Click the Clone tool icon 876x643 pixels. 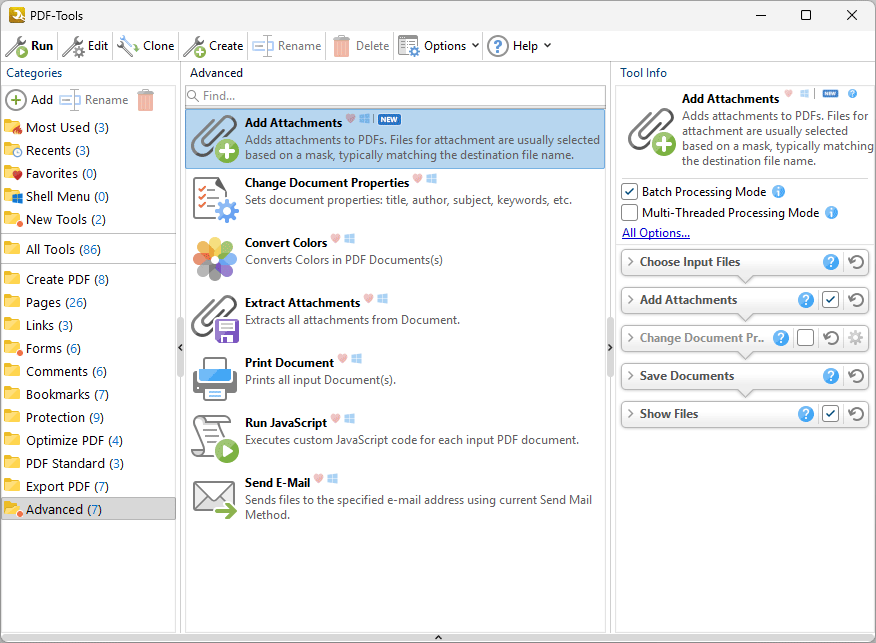point(128,46)
